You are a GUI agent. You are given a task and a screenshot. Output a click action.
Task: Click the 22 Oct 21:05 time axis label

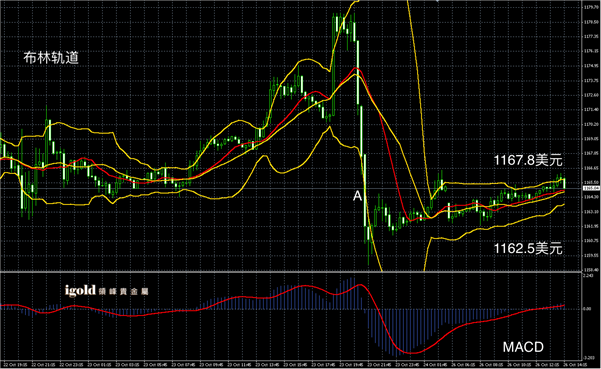(42, 365)
